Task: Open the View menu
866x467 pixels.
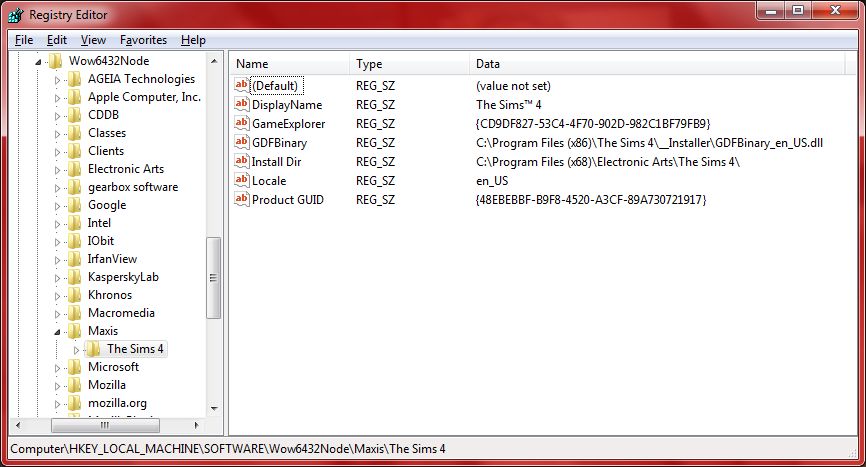Action: tap(93, 40)
